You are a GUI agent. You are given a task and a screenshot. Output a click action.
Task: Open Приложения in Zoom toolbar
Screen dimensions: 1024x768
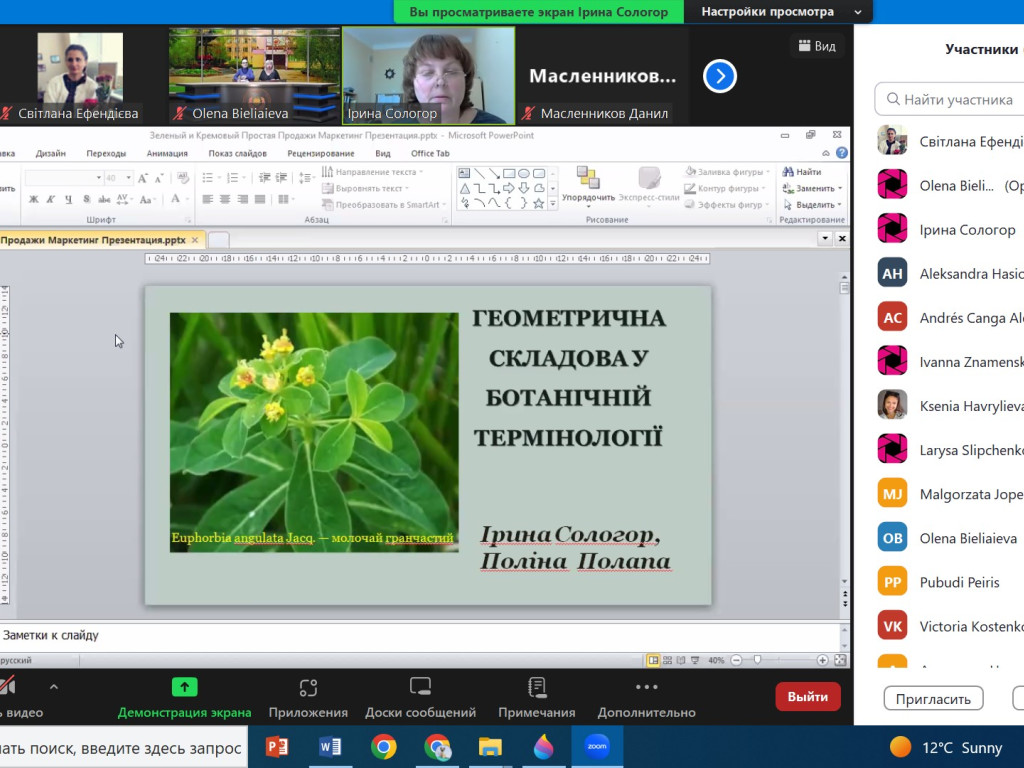(x=308, y=697)
